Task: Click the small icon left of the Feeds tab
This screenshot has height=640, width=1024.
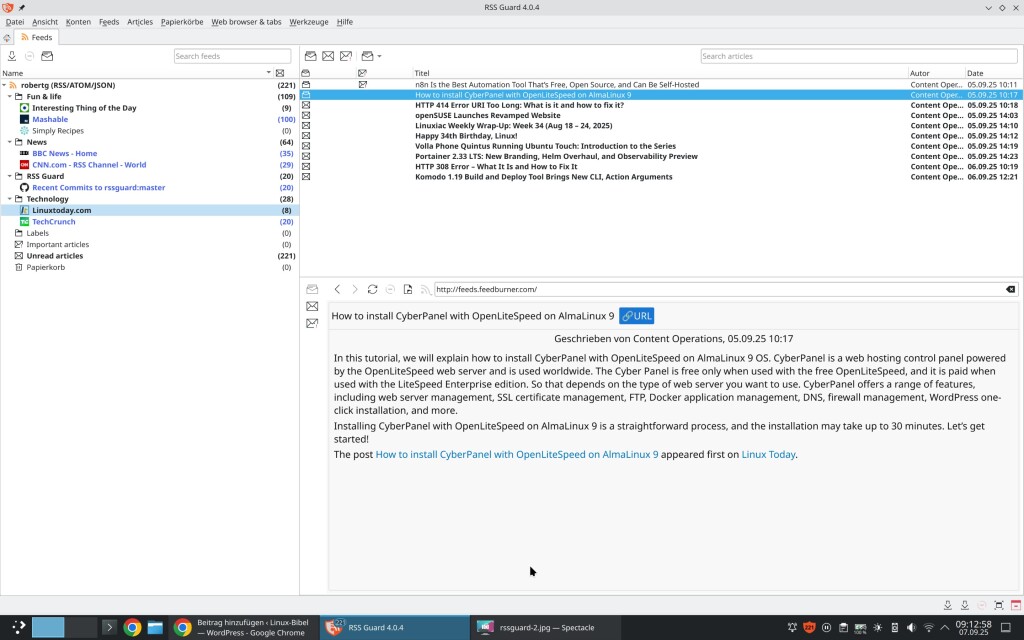Action: click(7, 38)
